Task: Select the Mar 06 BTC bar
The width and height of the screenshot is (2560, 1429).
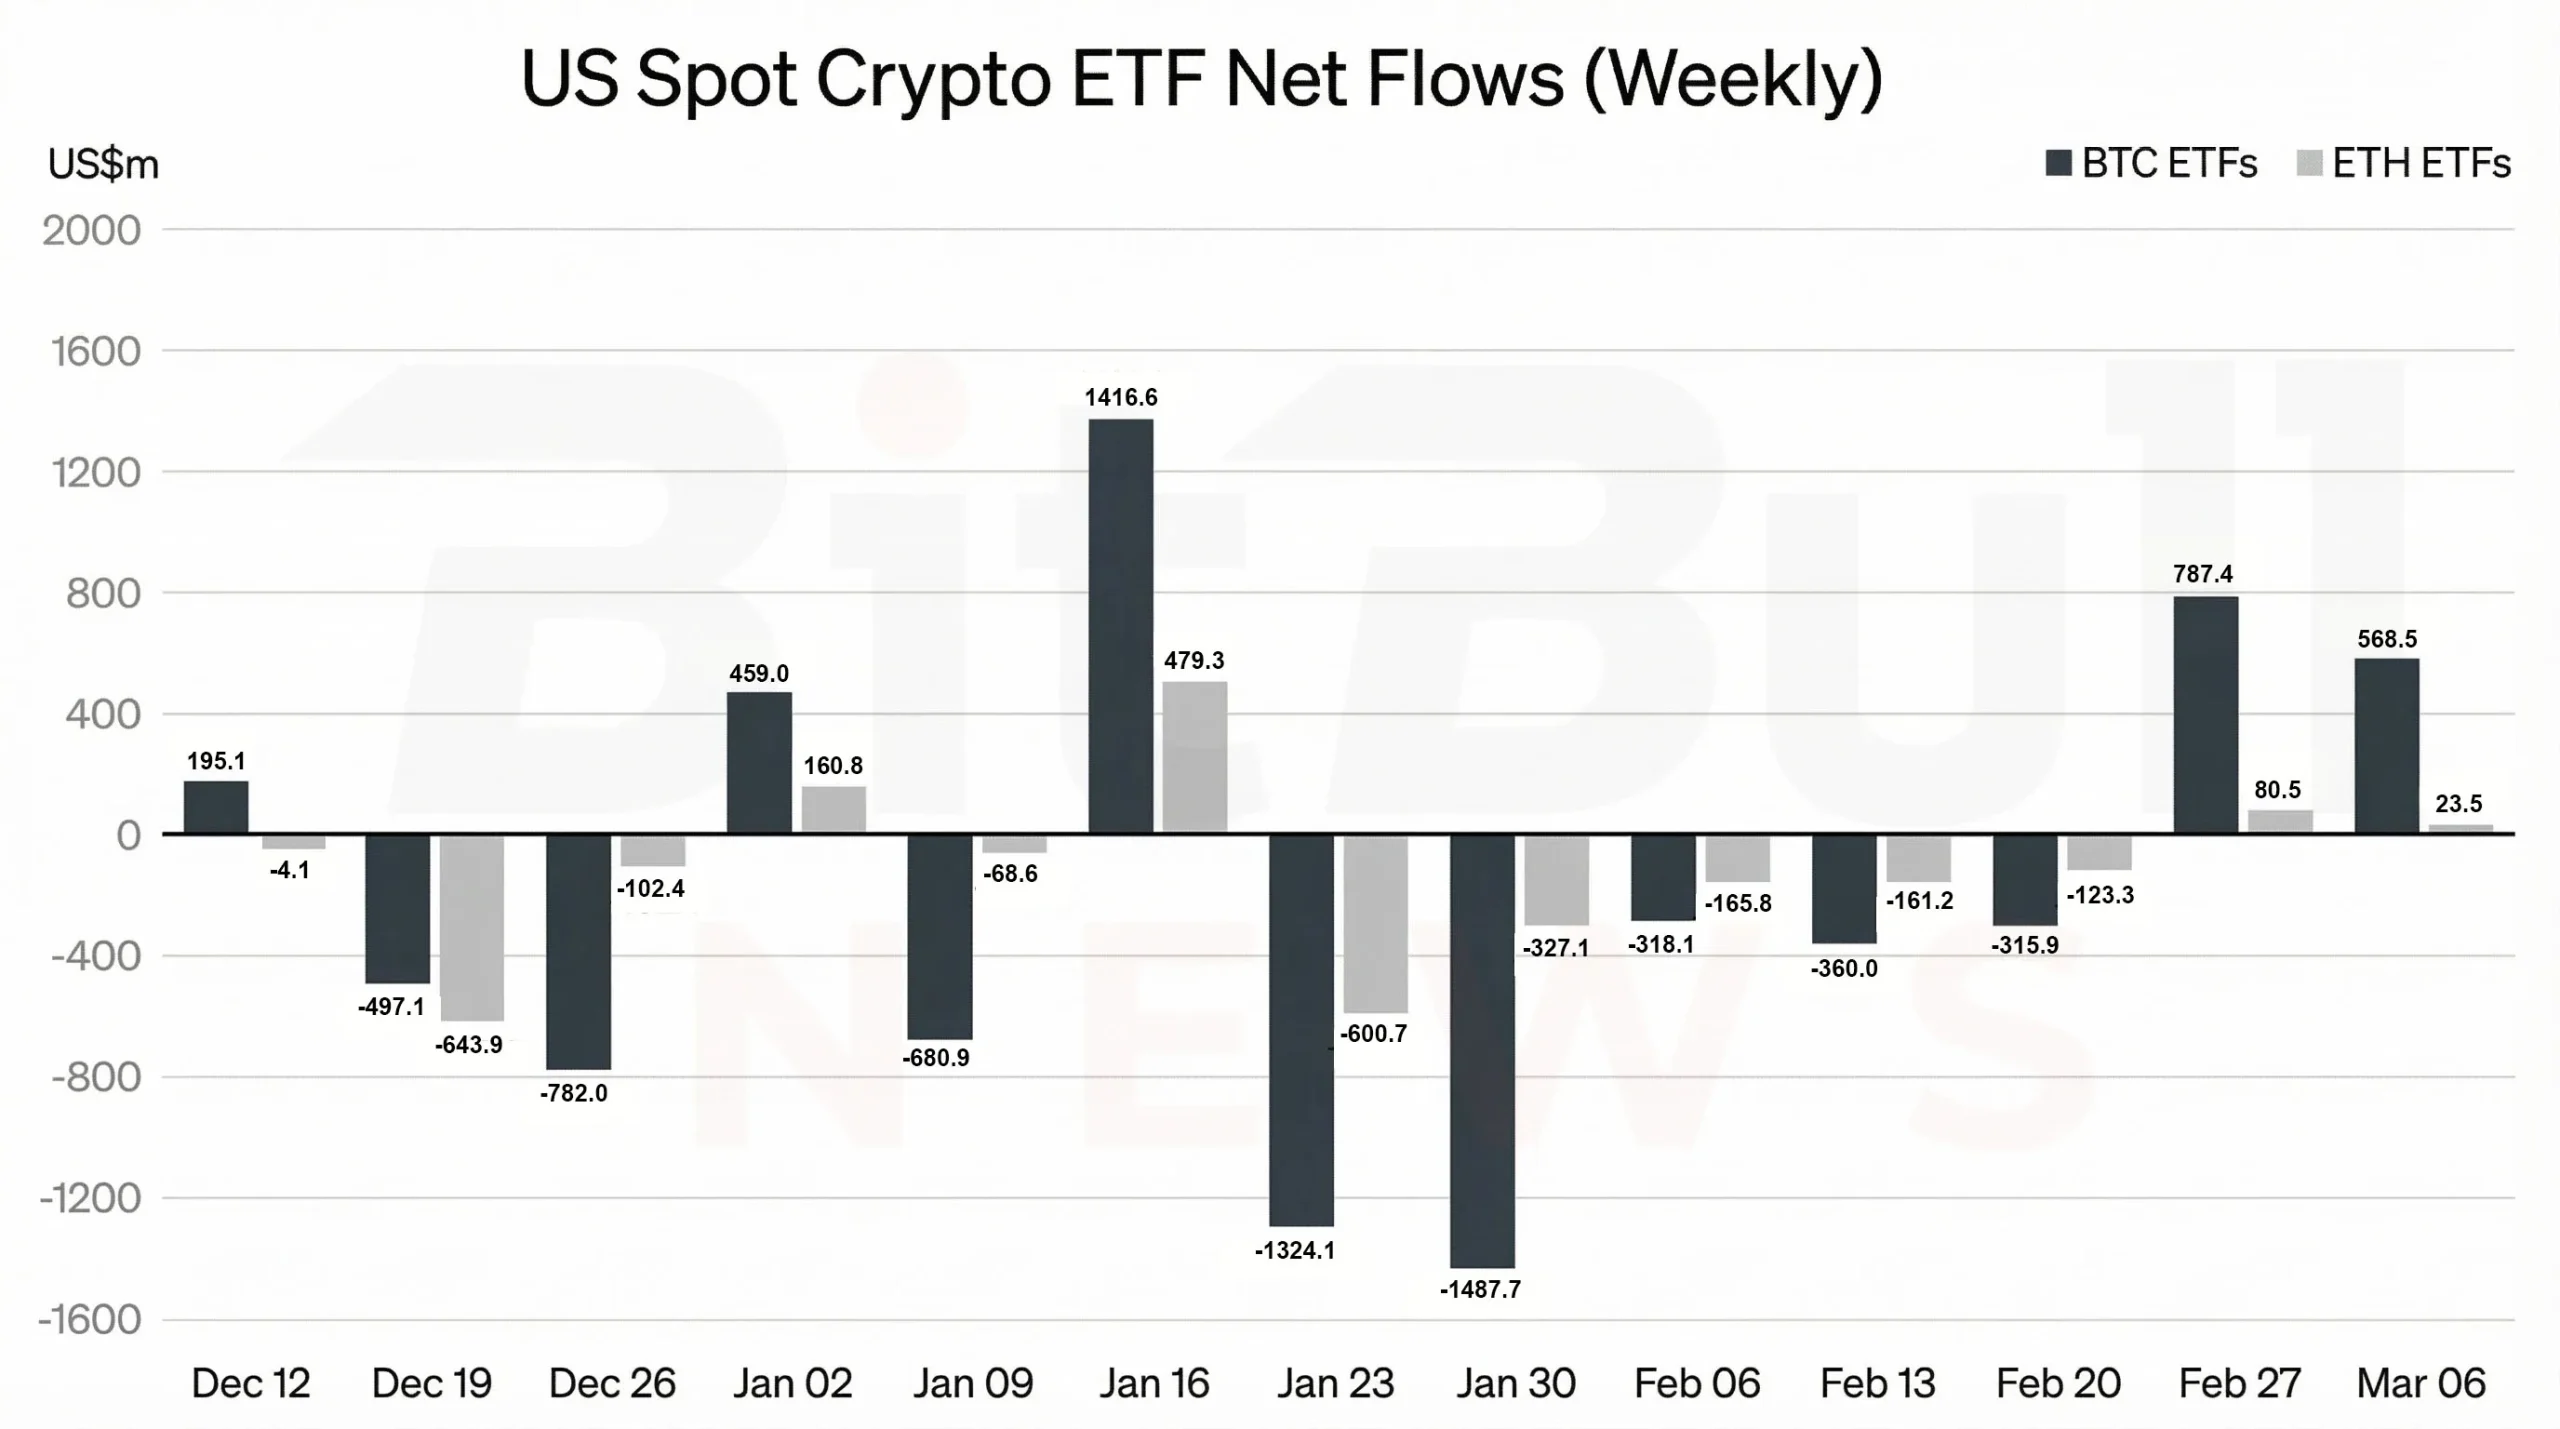Action: tap(2386, 745)
